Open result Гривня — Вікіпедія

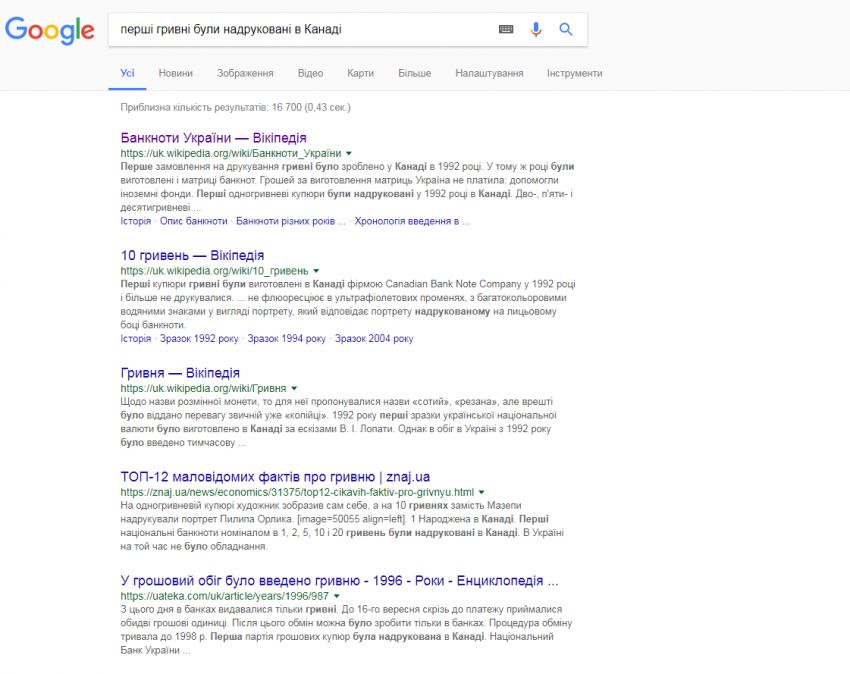[180, 373]
